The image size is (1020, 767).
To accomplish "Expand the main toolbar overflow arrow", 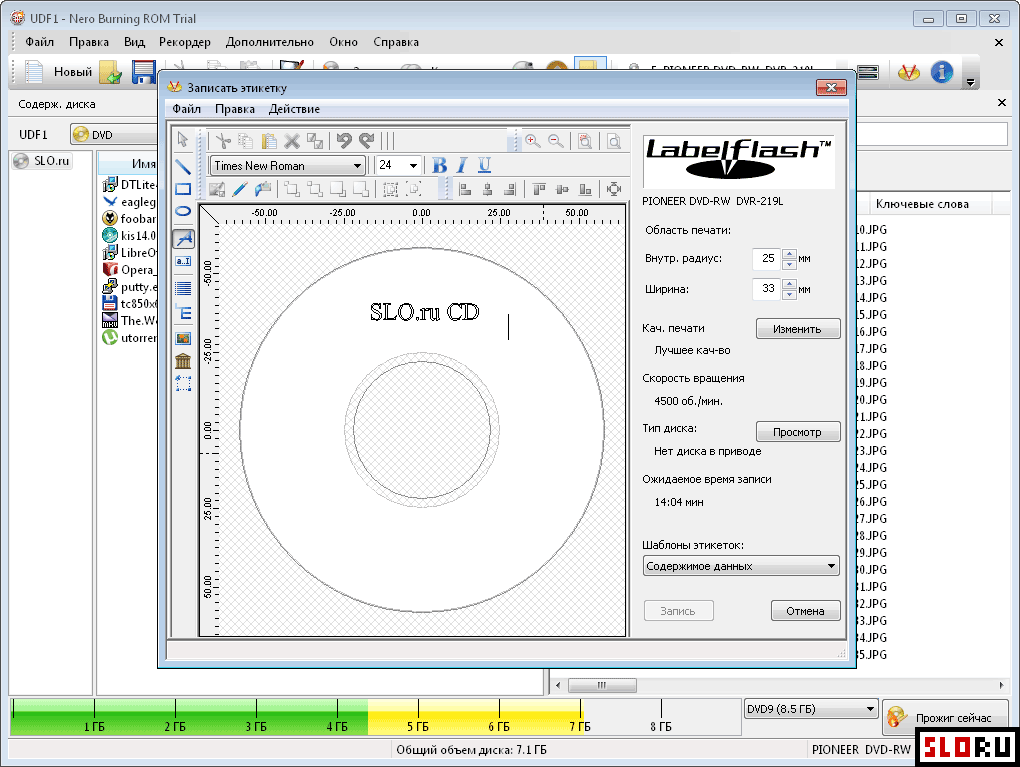I will [970, 82].
